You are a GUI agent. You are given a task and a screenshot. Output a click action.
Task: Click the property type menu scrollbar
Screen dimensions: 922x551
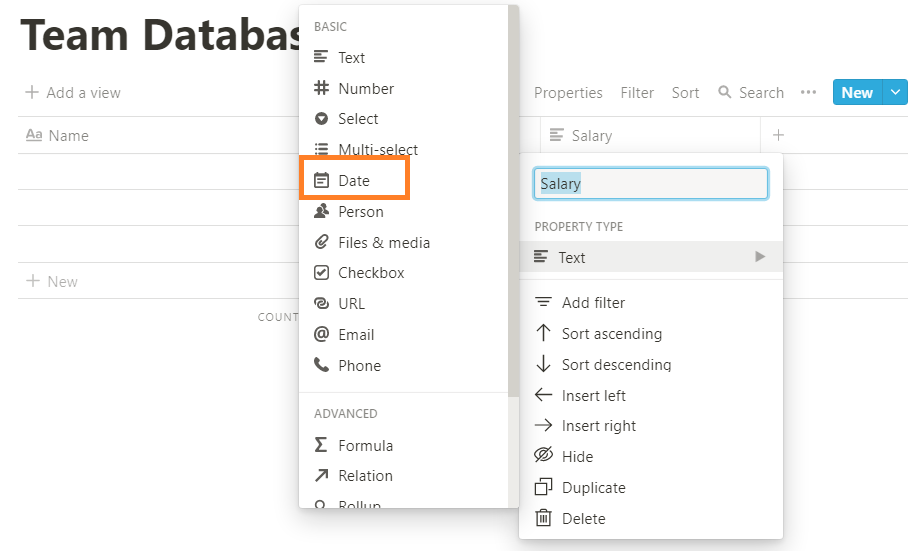tap(513, 200)
